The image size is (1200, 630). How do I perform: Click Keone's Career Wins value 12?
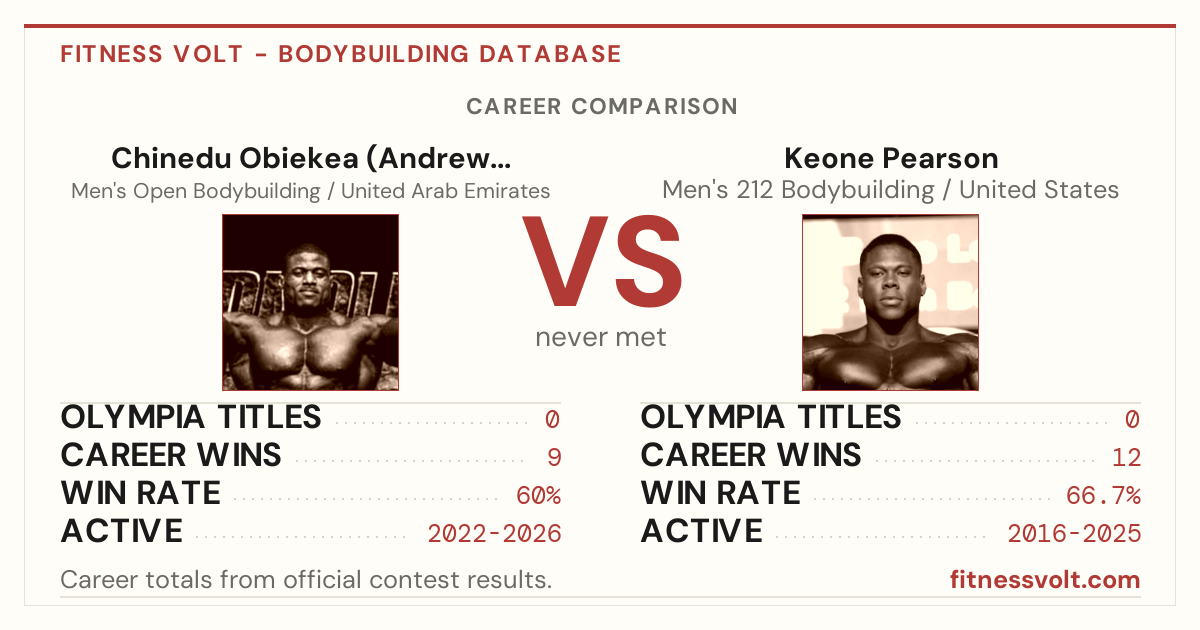pyautogui.click(x=1126, y=458)
